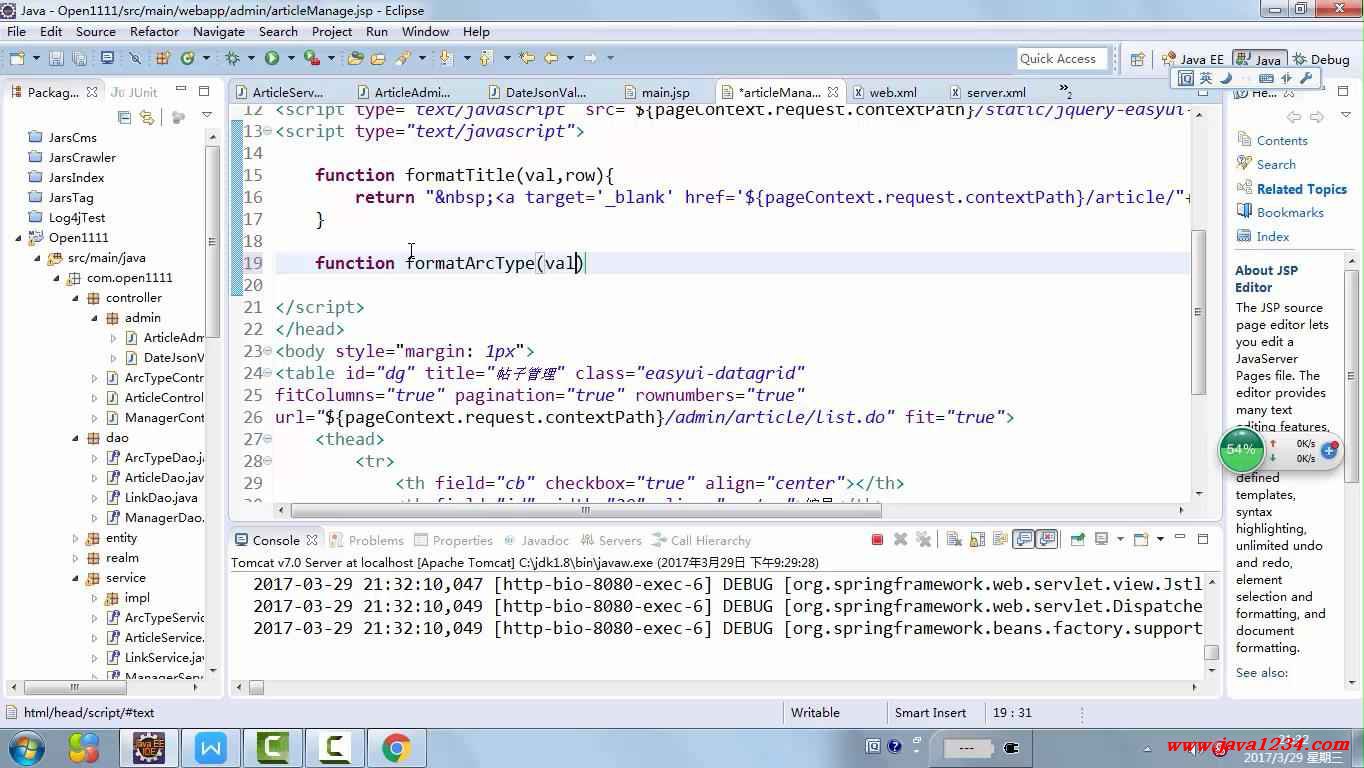Click the editor horizontal scrollbar thumb

coord(586,510)
